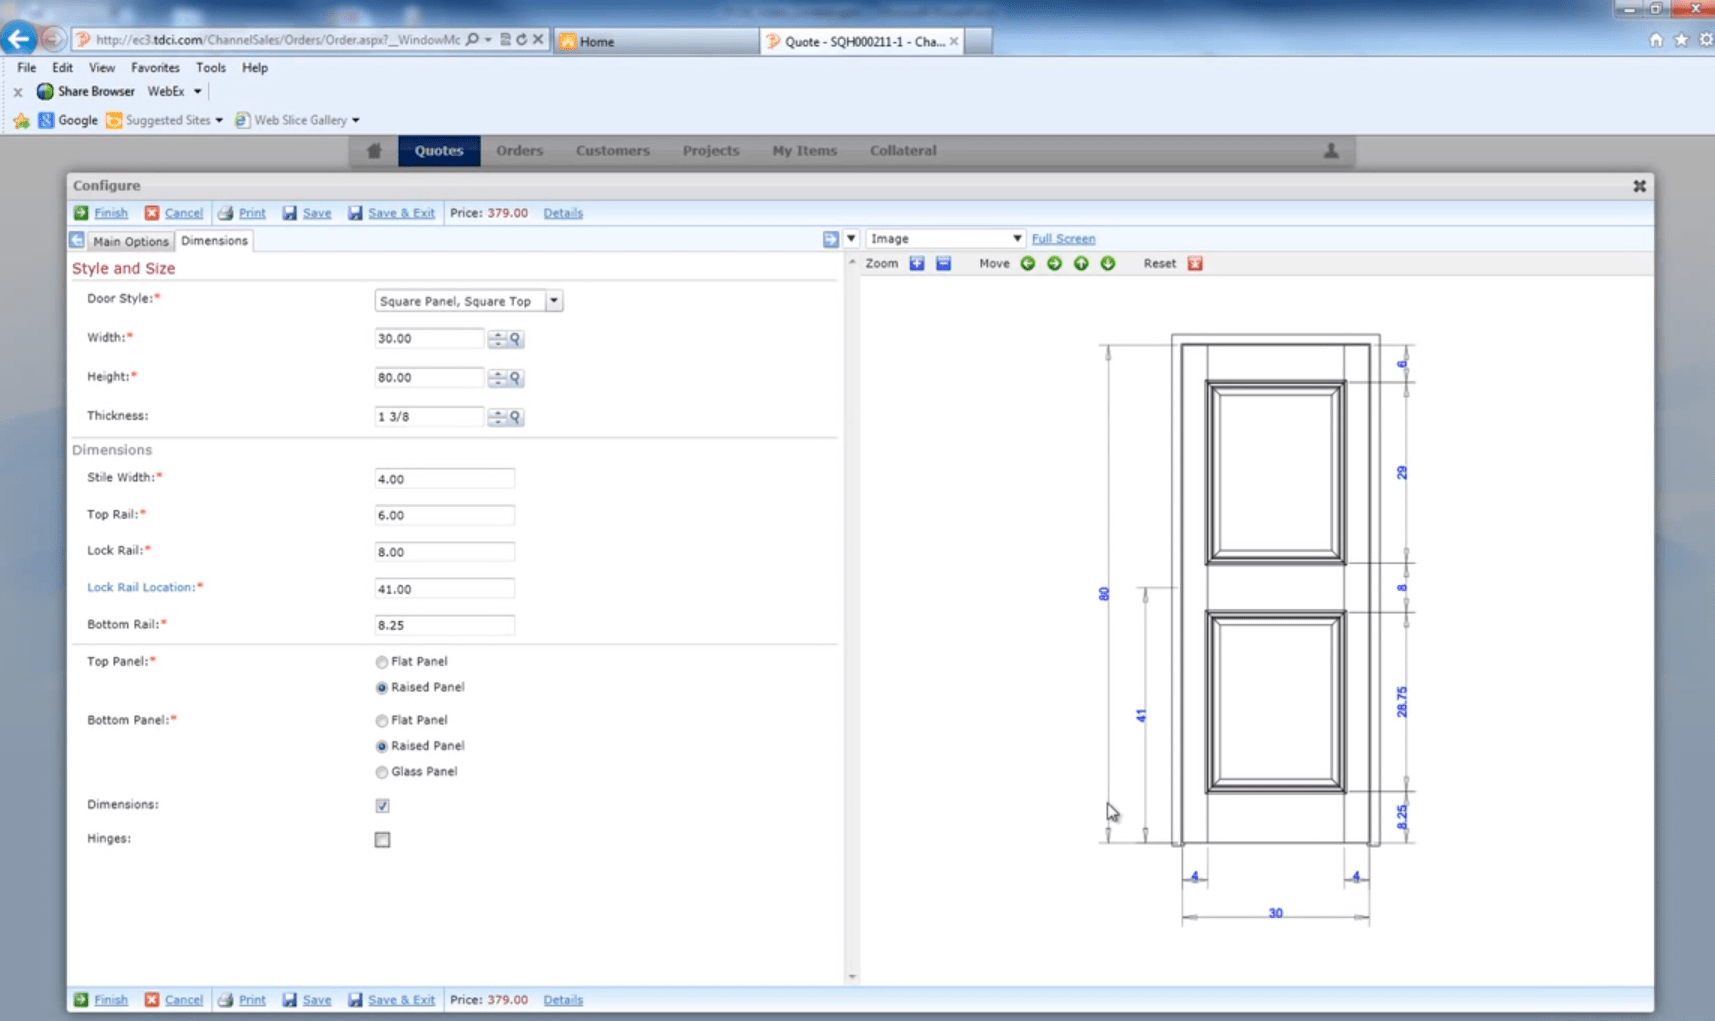Viewport: 1715px width, 1021px height.
Task: Click the Full Screen link
Action: (1064, 238)
